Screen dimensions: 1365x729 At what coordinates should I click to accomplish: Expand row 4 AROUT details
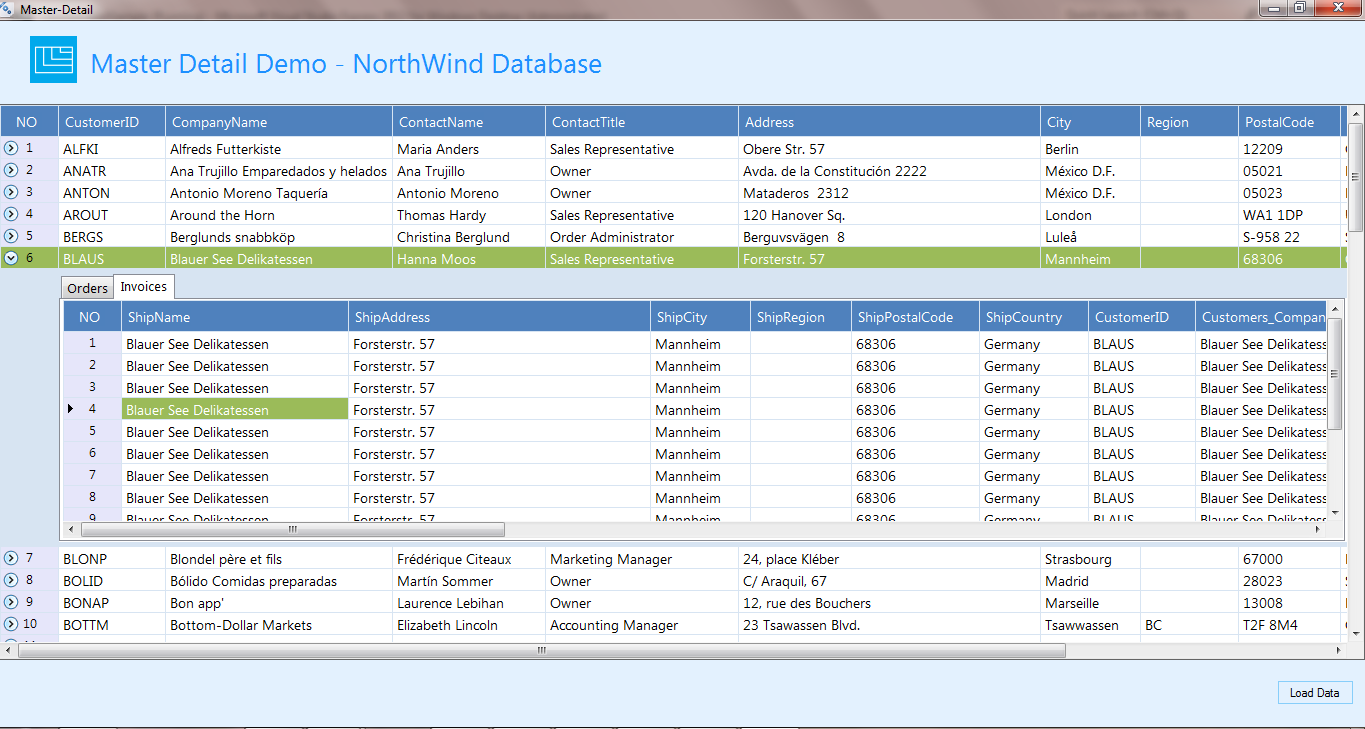tap(11, 214)
